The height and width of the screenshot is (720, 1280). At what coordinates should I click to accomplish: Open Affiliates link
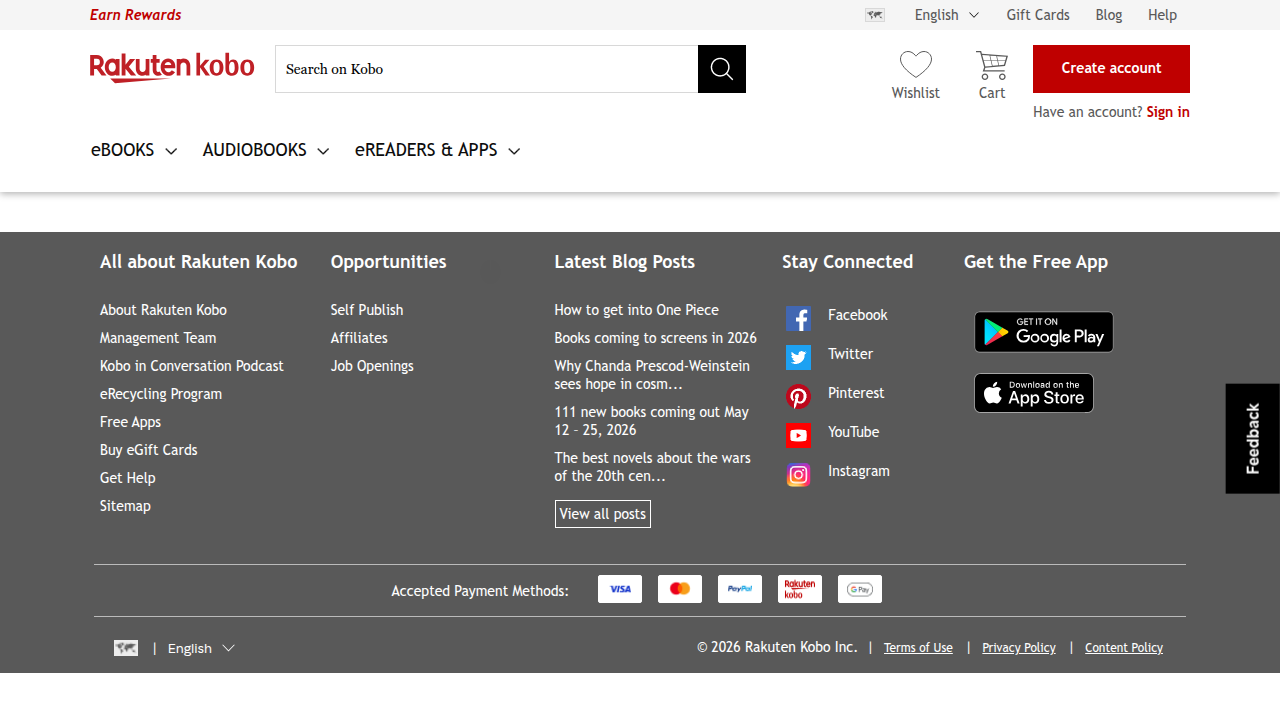(x=359, y=338)
